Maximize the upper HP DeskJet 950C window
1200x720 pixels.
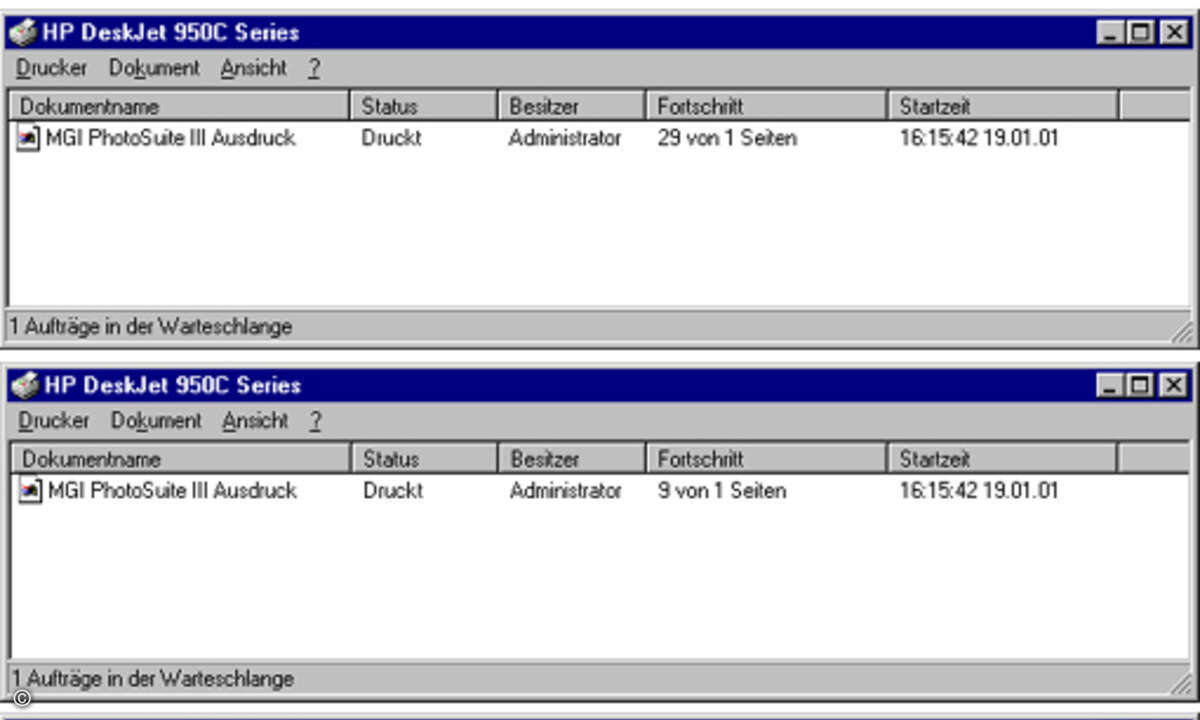(1141, 33)
